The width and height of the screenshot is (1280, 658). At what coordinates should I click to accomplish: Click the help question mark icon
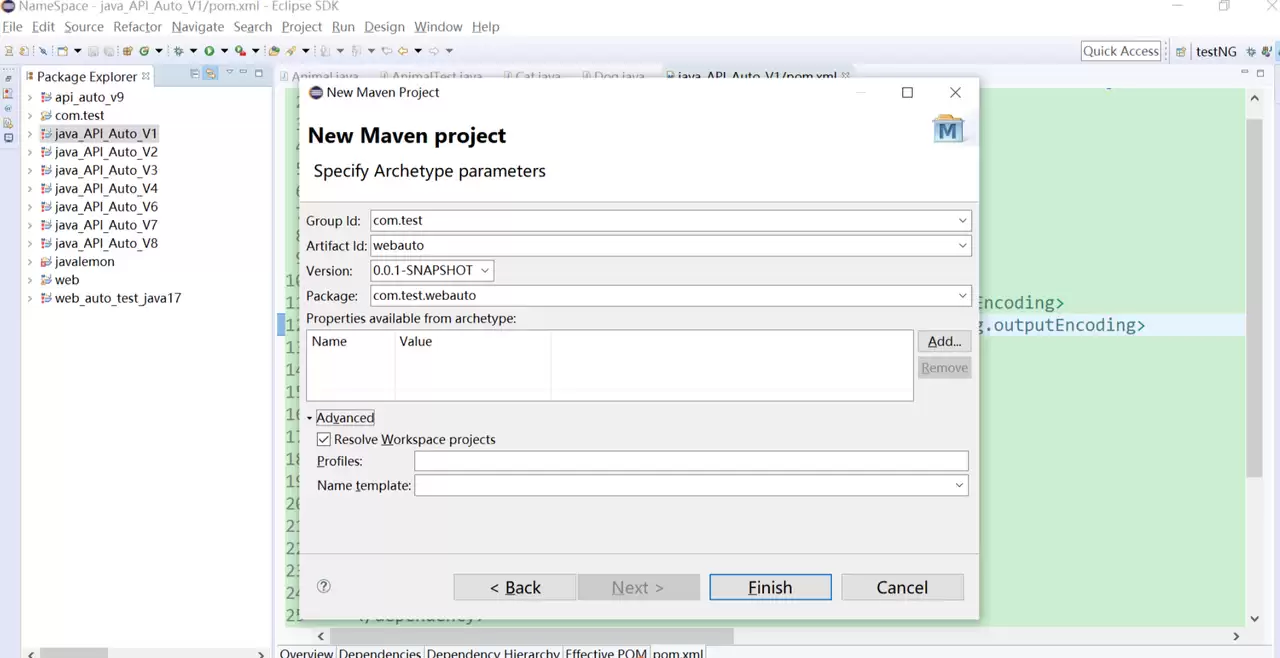(324, 587)
